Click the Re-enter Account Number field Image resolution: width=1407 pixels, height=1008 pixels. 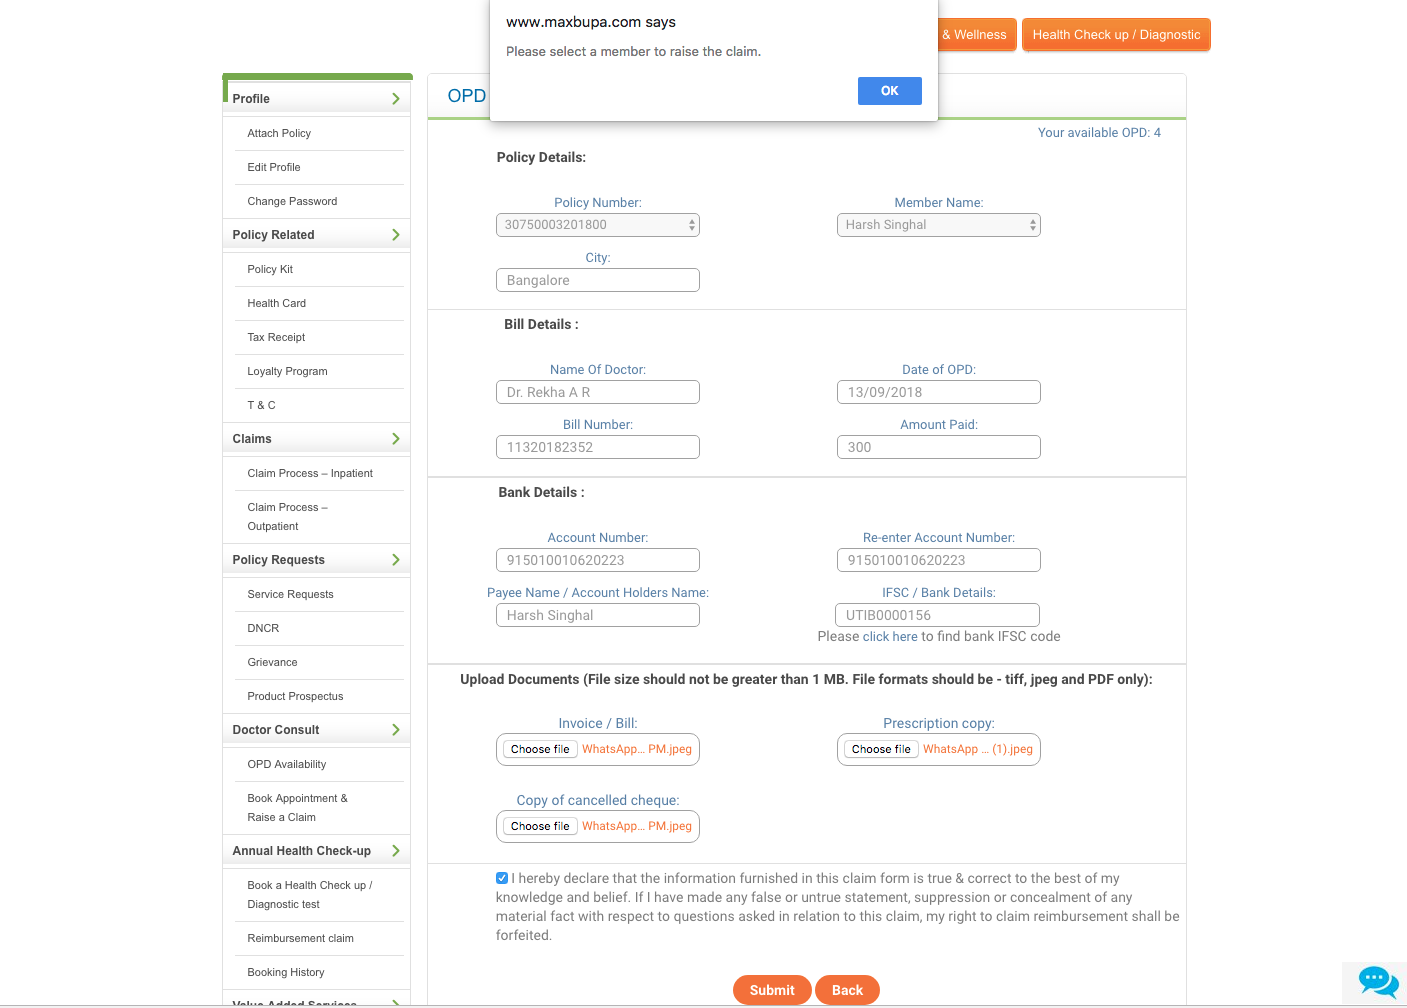pos(939,560)
